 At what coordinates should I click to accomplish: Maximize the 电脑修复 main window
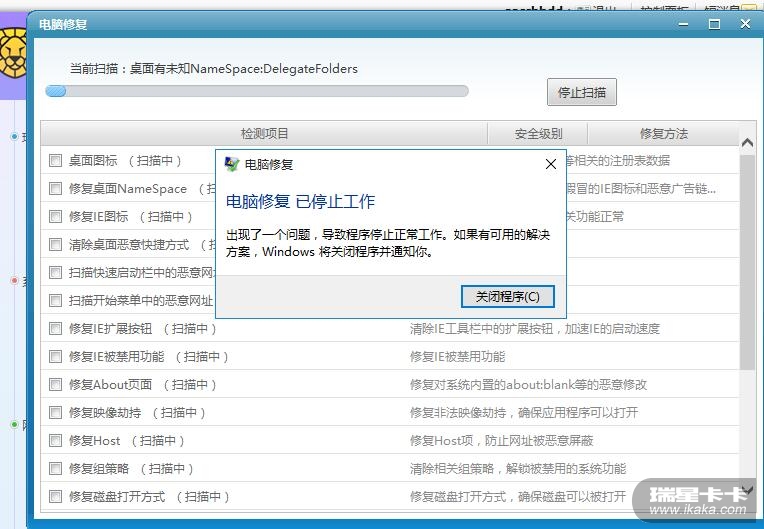coord(714,24)
